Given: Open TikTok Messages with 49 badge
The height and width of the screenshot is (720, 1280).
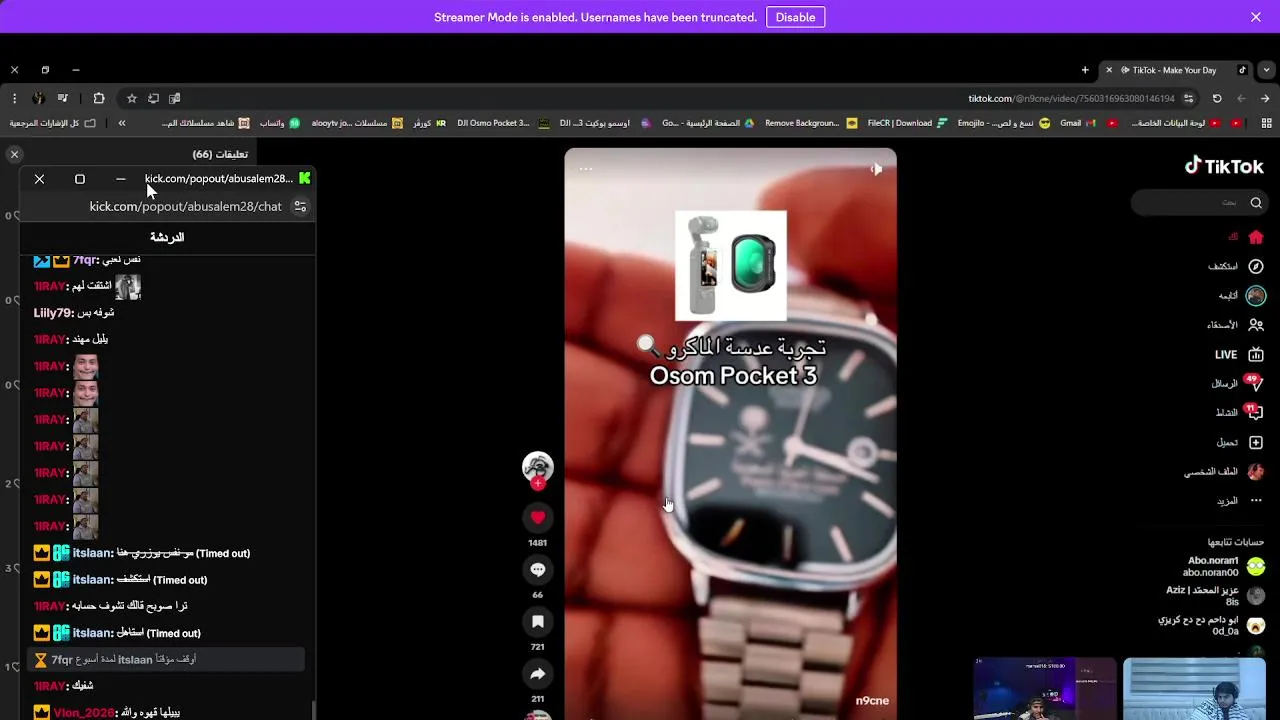Looking at the screenshot, I should coord(1254,383).
